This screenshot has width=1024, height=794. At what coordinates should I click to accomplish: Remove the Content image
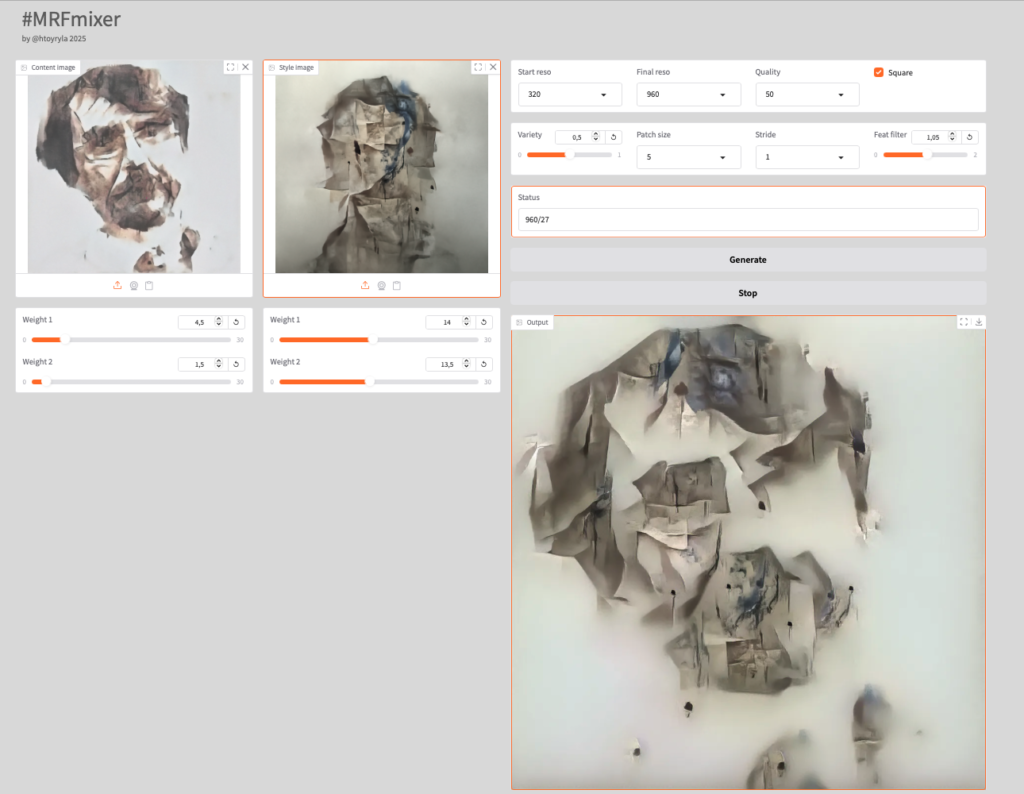coord(245,67)
